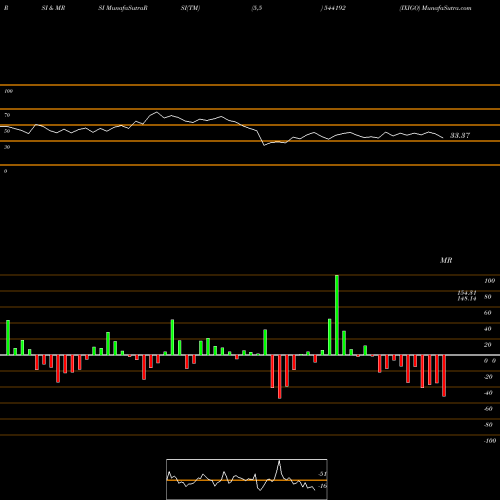Click the RSI value 33.37 label
Viewport: 500px width, 500px height.
tap(460, 135)
